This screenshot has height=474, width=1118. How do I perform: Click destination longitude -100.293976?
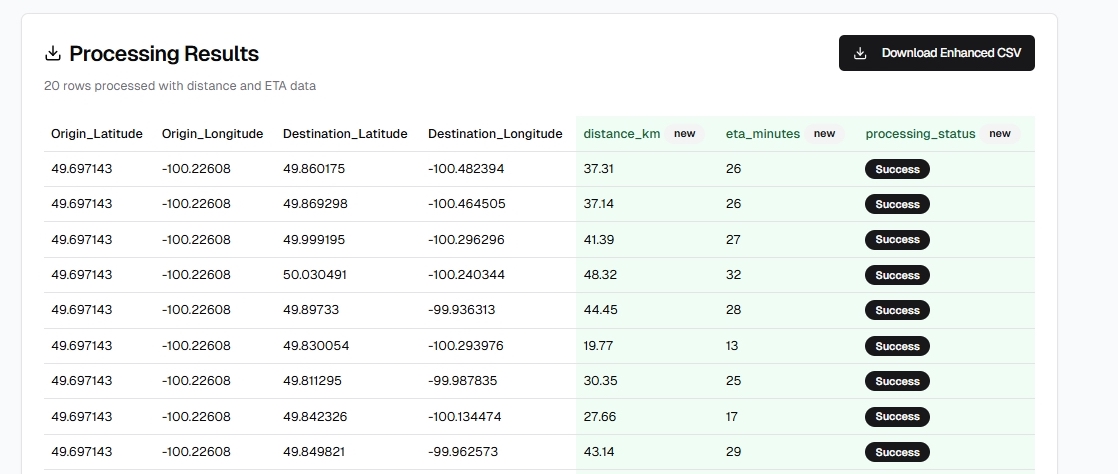(466, 346)
